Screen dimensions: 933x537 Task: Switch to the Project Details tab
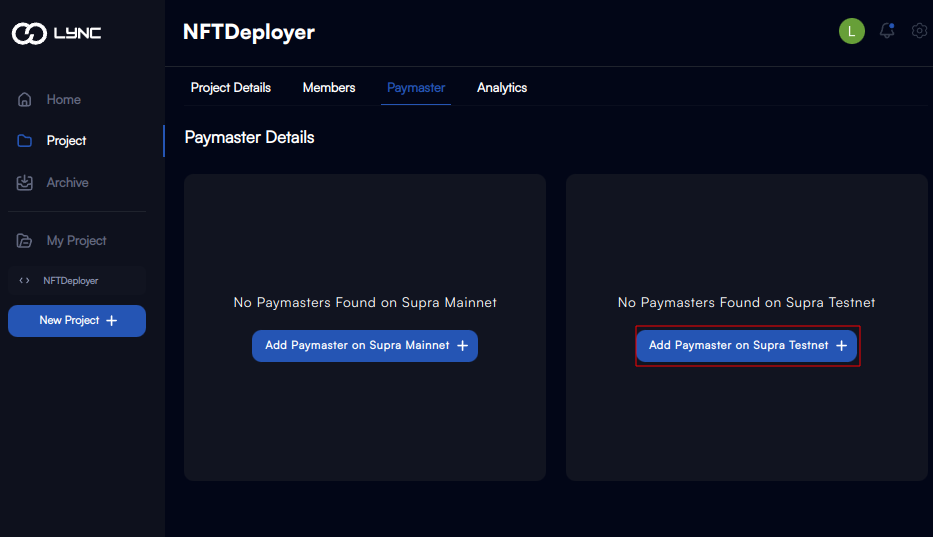click(x=230, y=88)
